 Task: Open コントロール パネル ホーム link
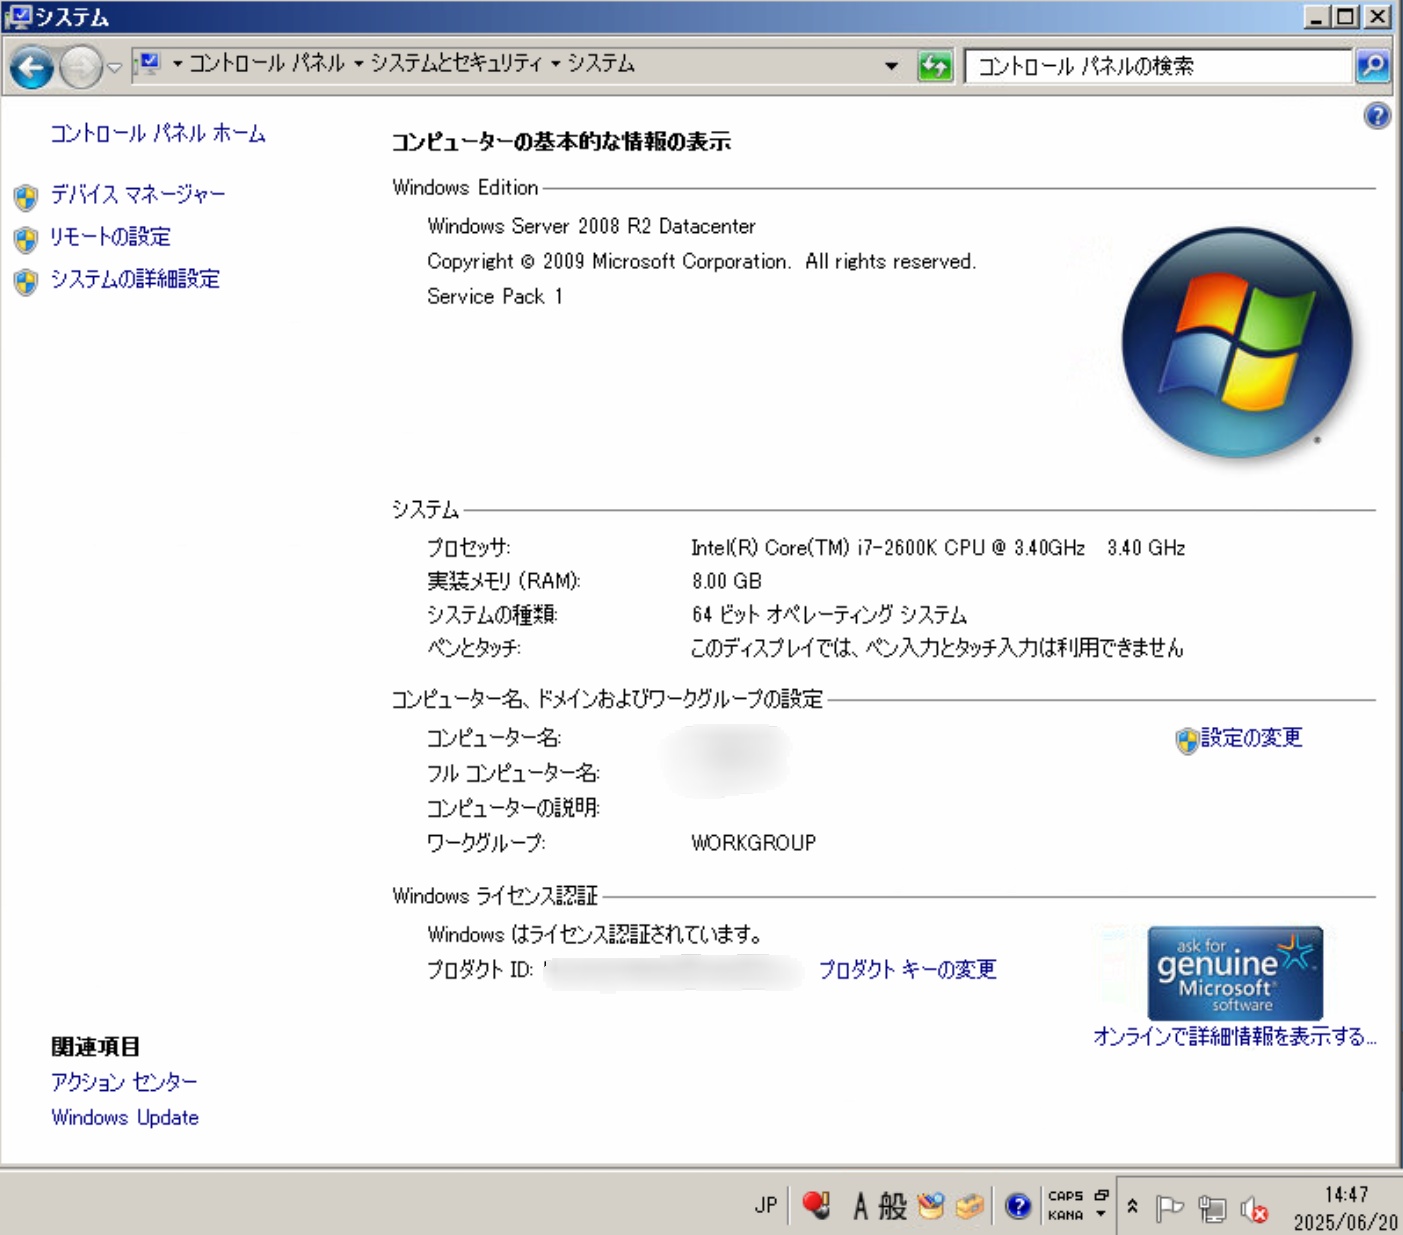158,133
